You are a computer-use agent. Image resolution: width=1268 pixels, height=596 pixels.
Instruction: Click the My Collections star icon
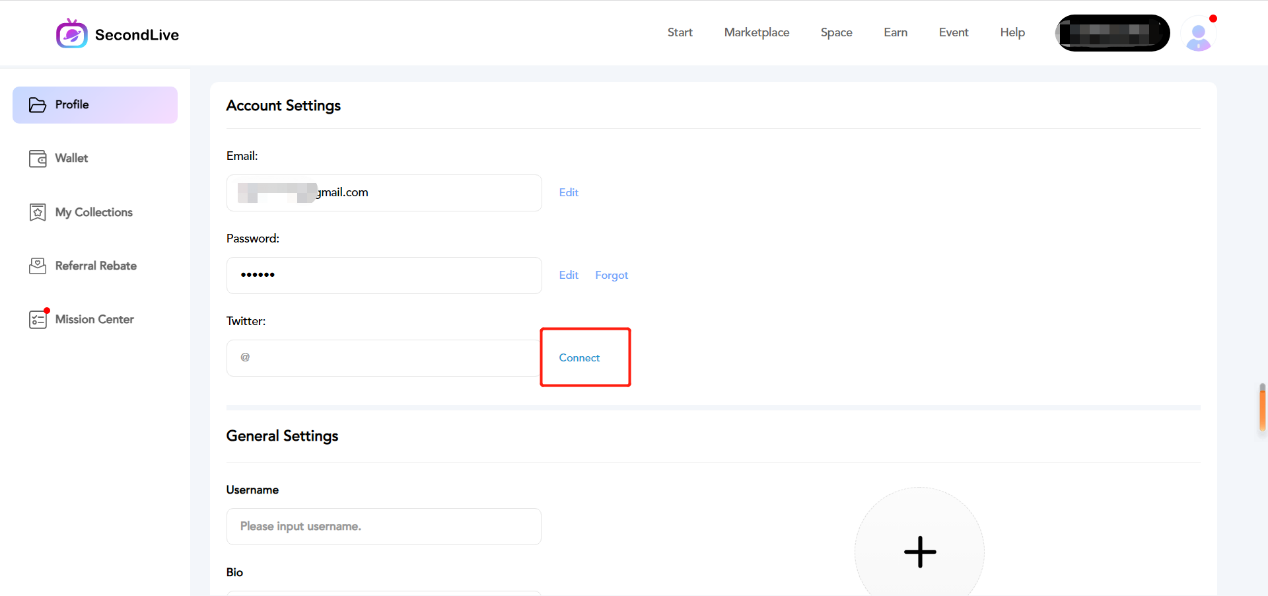[x=38, y=213]
